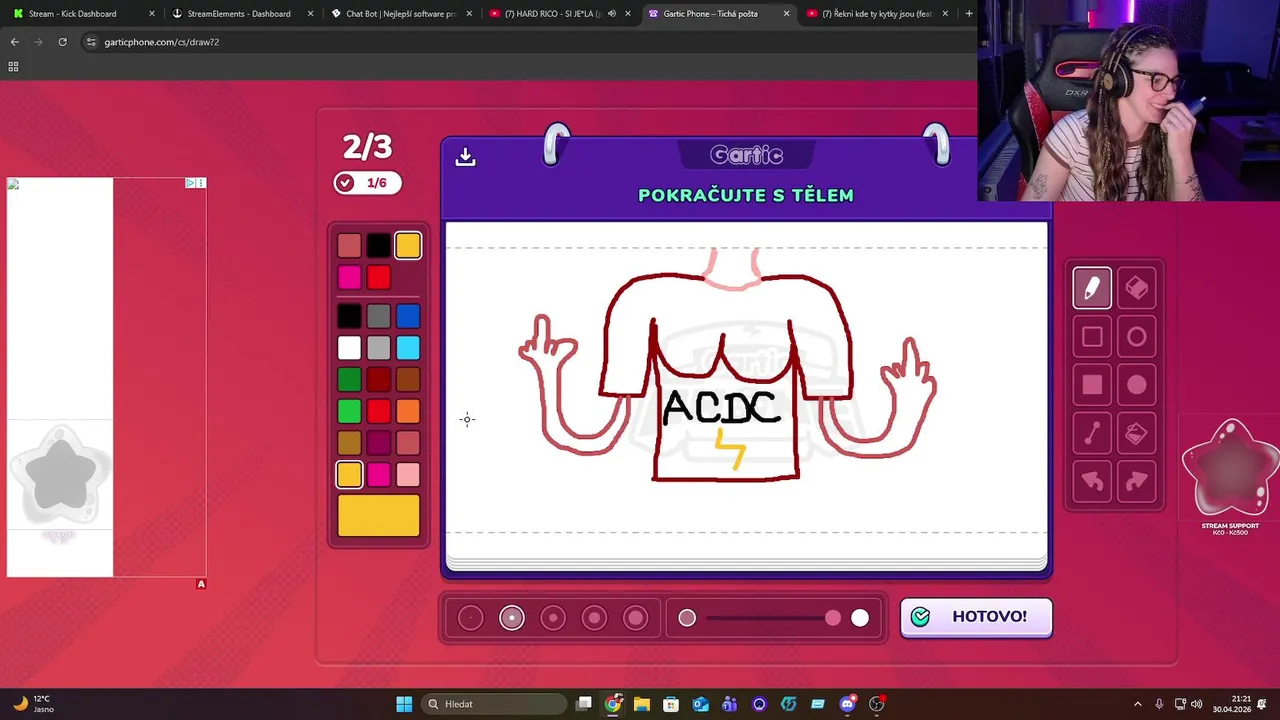Open Task View on the taskbar
This screenshot has height=720, width=1280.
[x=584, y=704]
